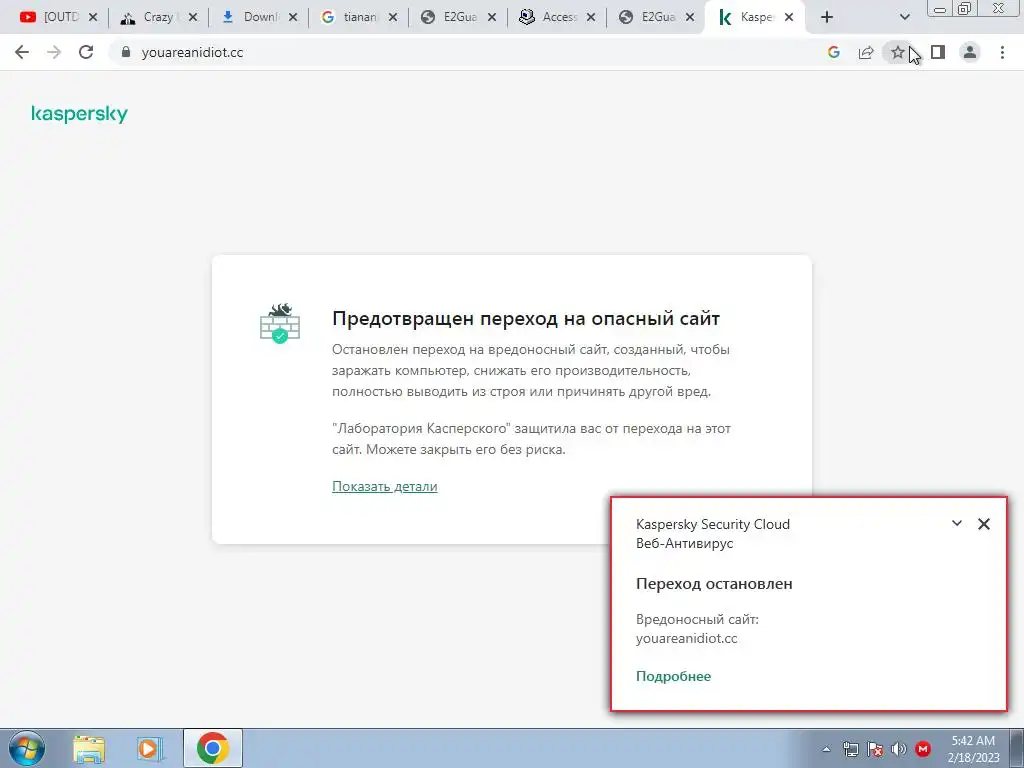
Task: Open the browser side panel icon
Action: [x=938, y=52]
